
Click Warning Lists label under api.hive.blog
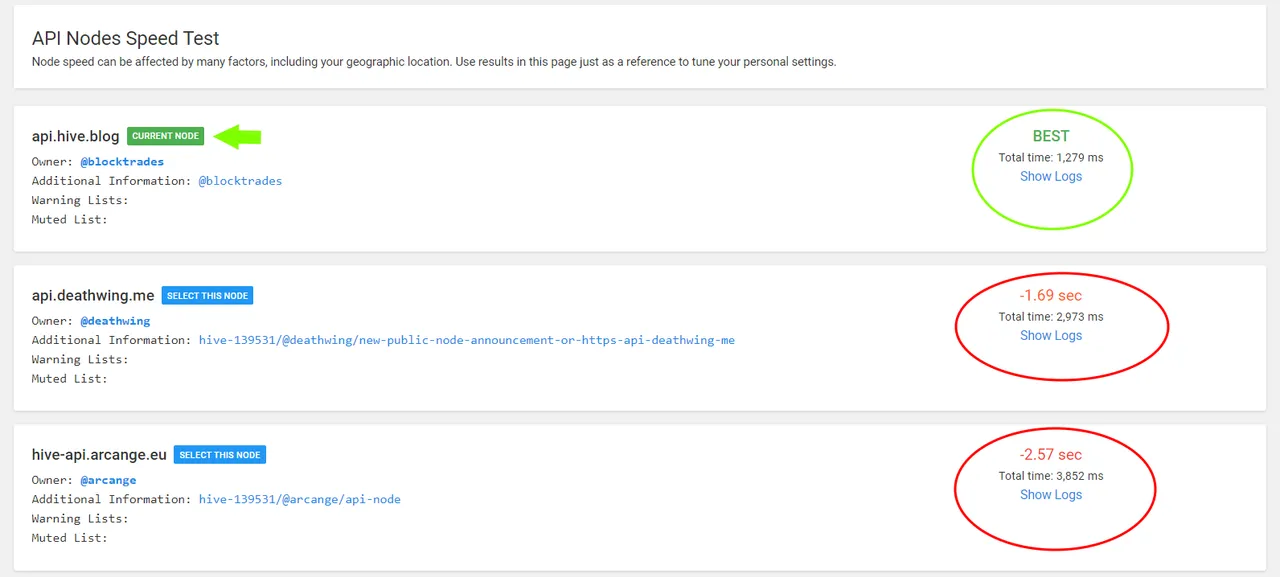[80, 200]
